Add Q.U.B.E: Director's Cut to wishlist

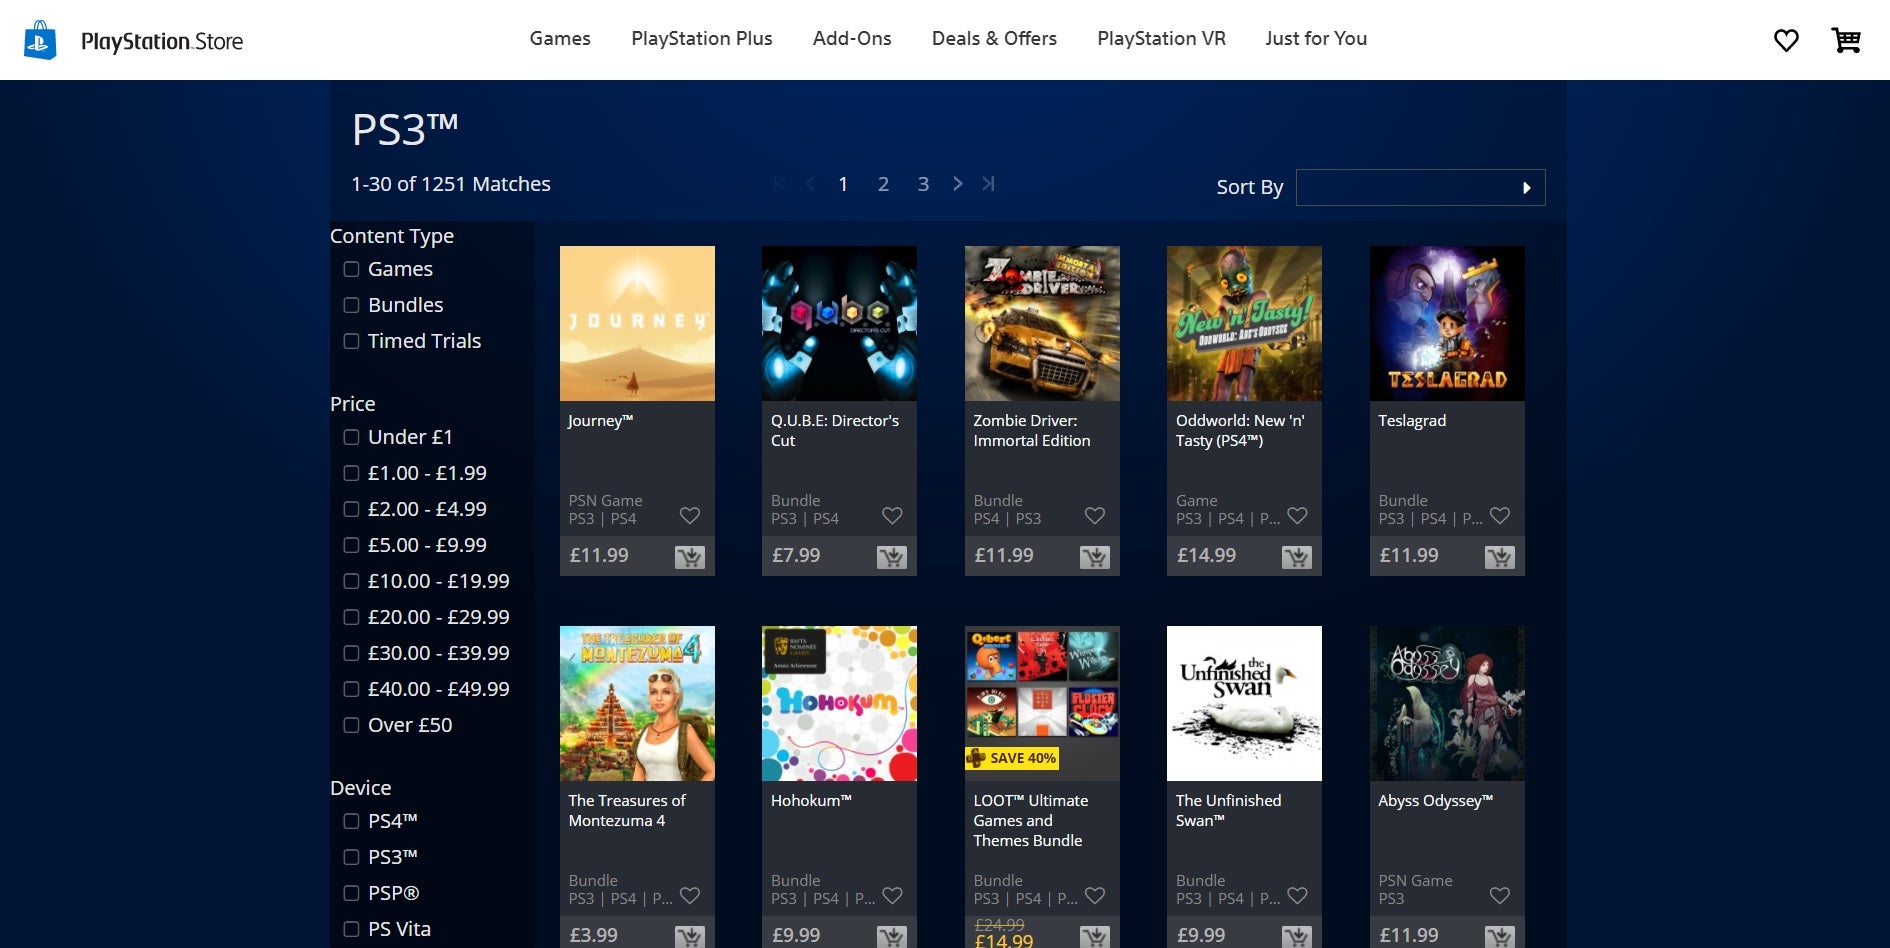tap(892, 516)
